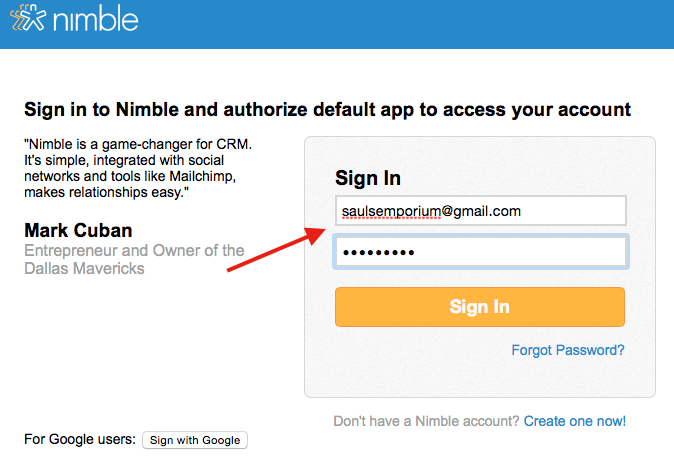Click the authorize default app page heading

328,110
